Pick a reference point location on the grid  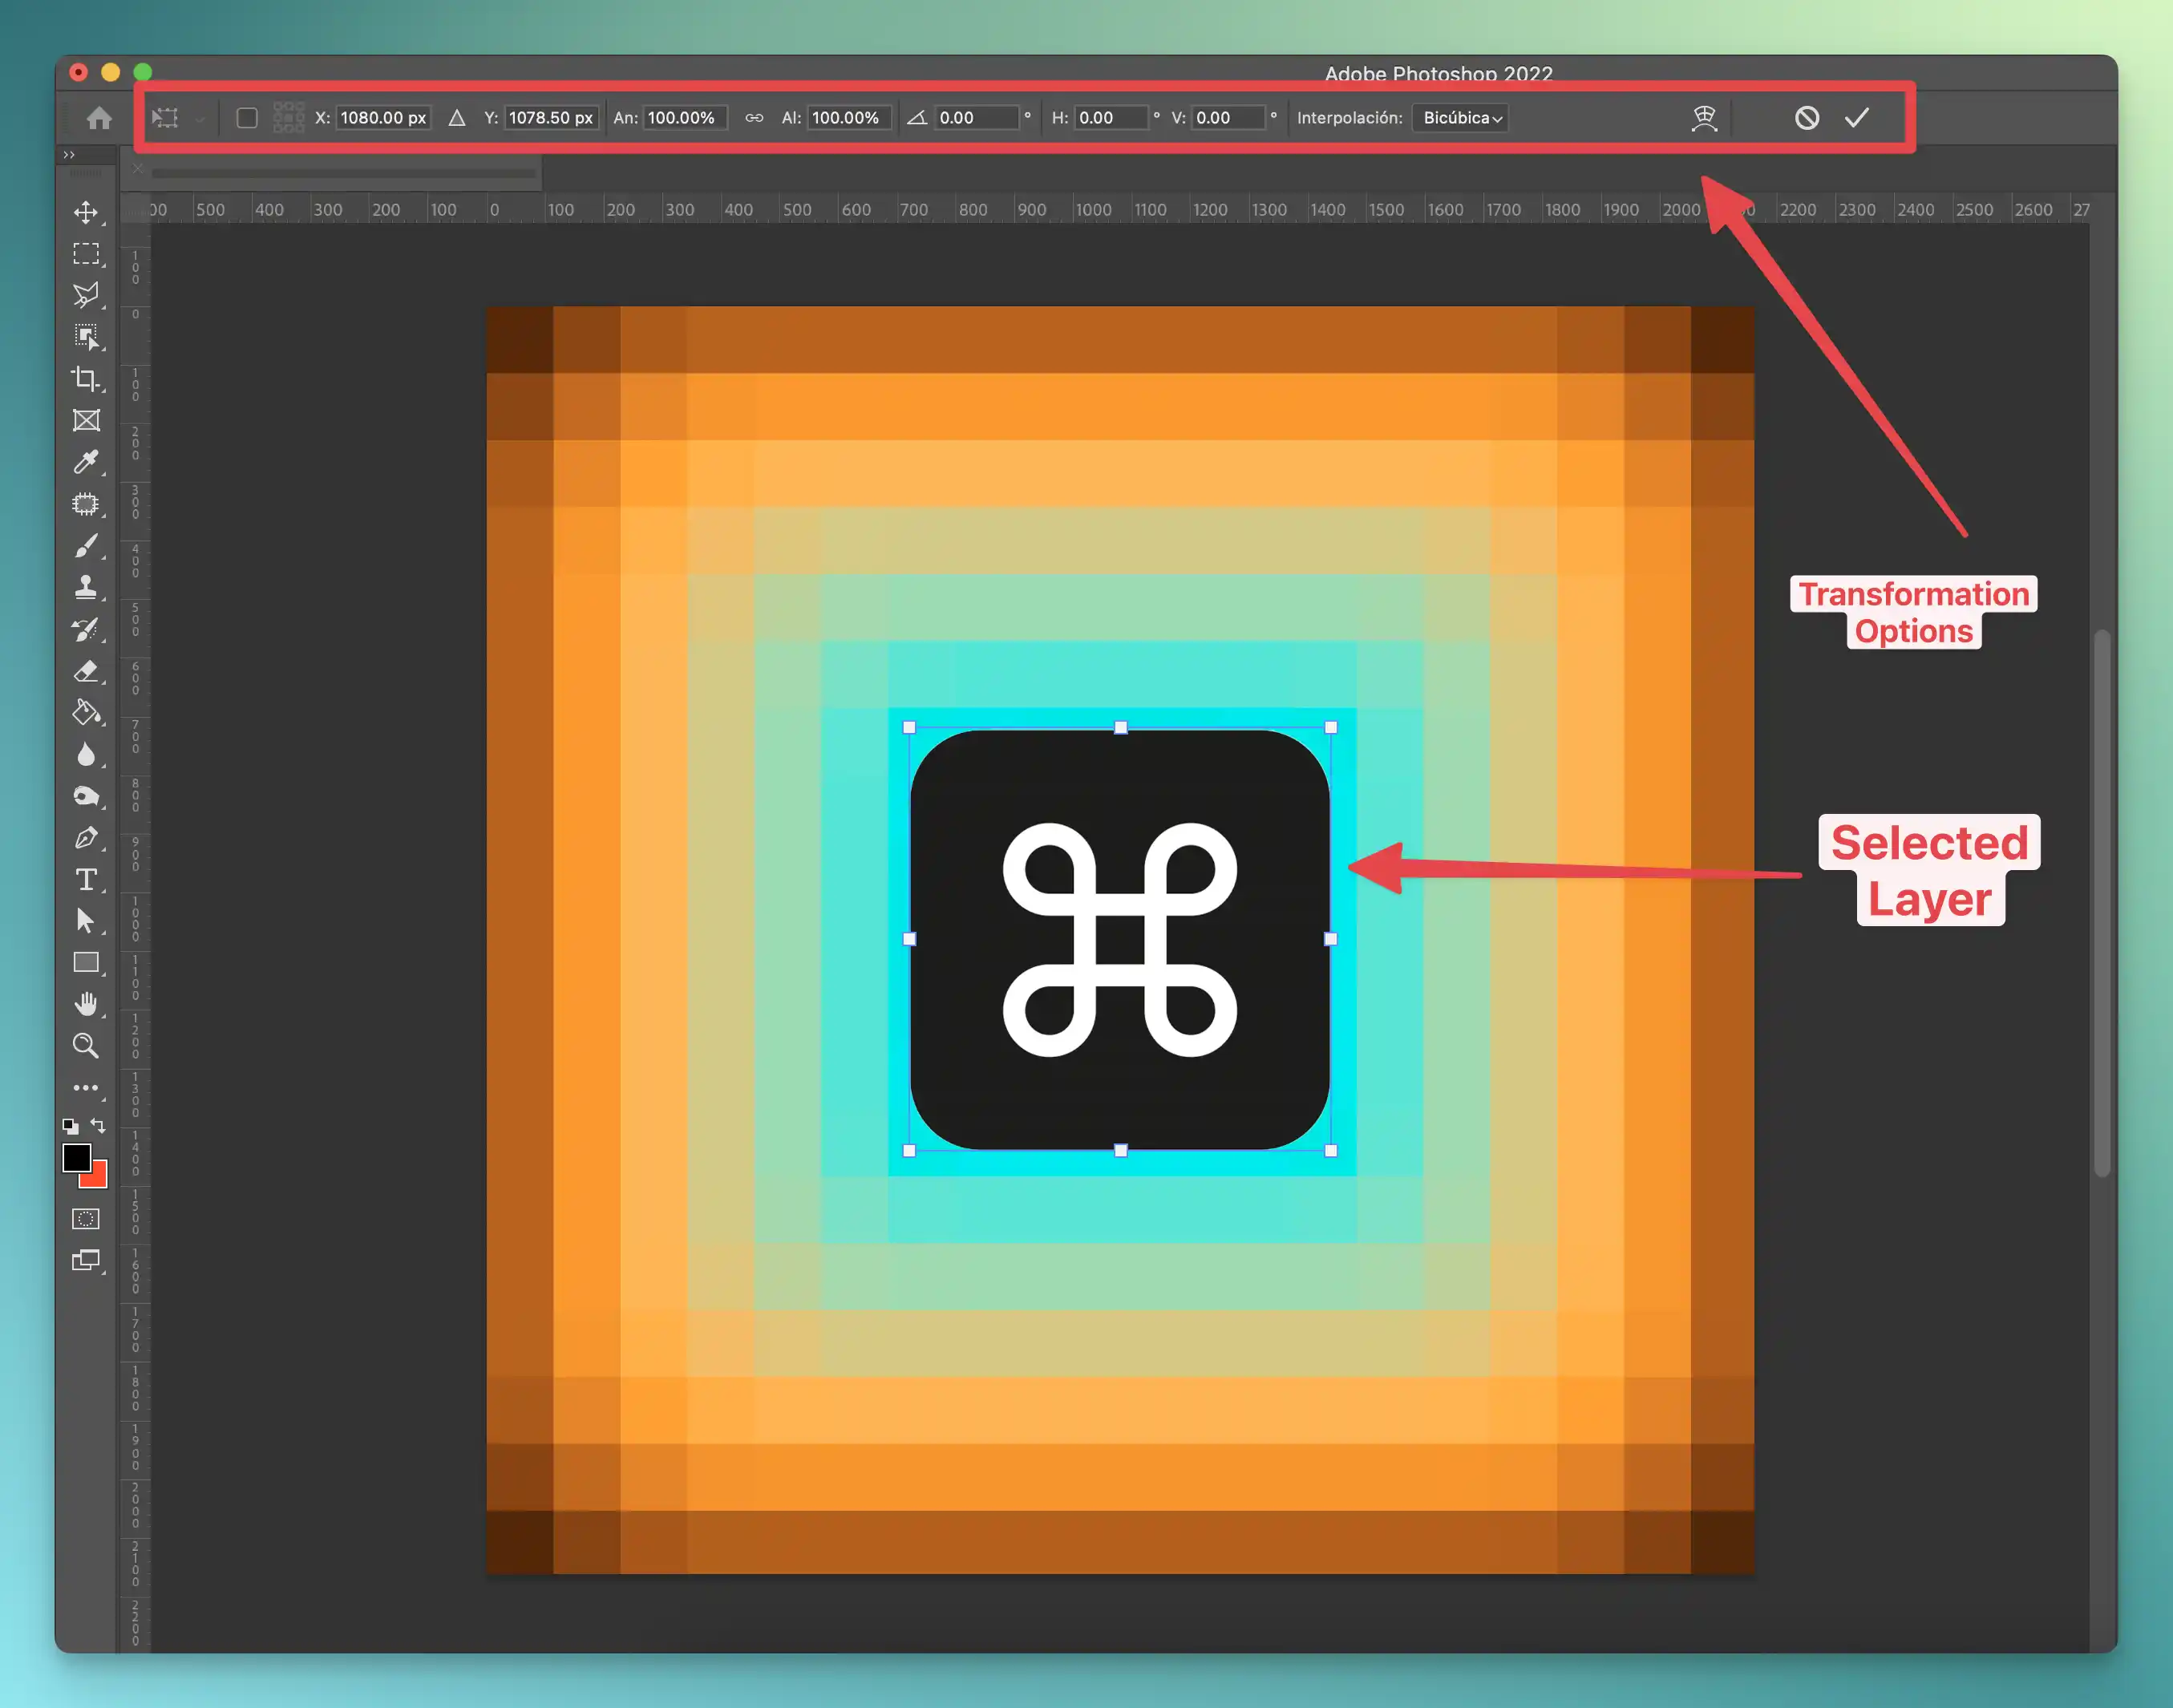click(x=288, y=117)
